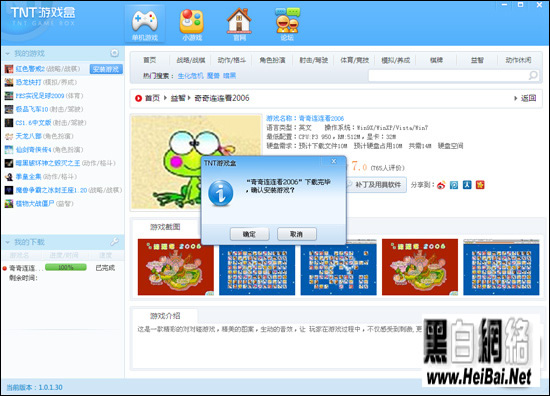Click the game search input field
The image size is (550, 396).
click(449, 75)
